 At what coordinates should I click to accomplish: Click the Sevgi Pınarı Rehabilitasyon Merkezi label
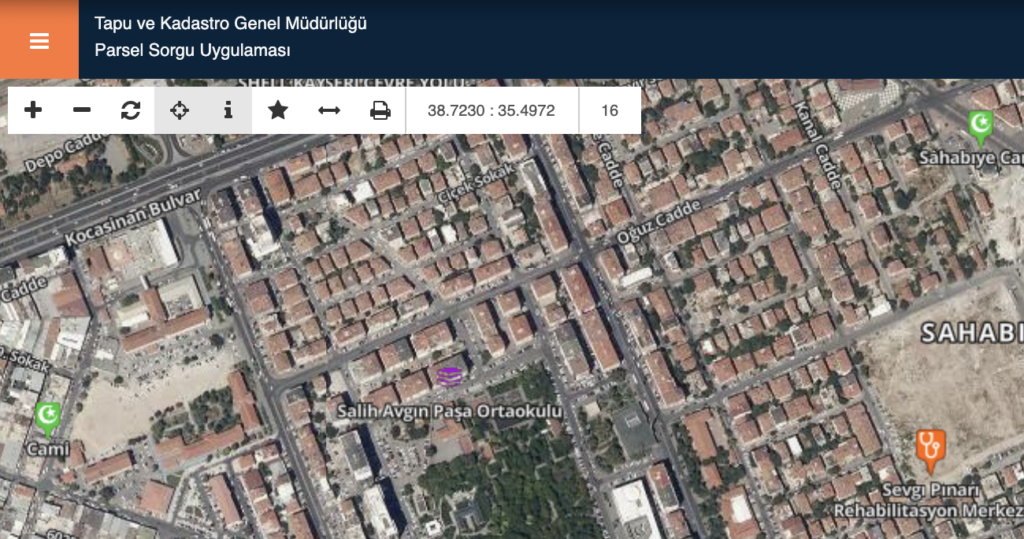click(x=930, y=501)
